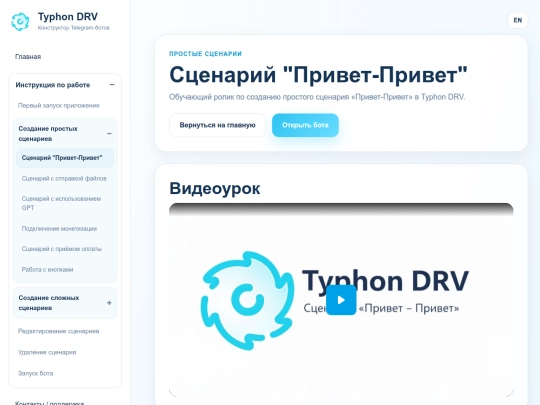This screenshot has width=540, height=405.
Task: Open Редактирование сценариев page
Action: (59, 331)
